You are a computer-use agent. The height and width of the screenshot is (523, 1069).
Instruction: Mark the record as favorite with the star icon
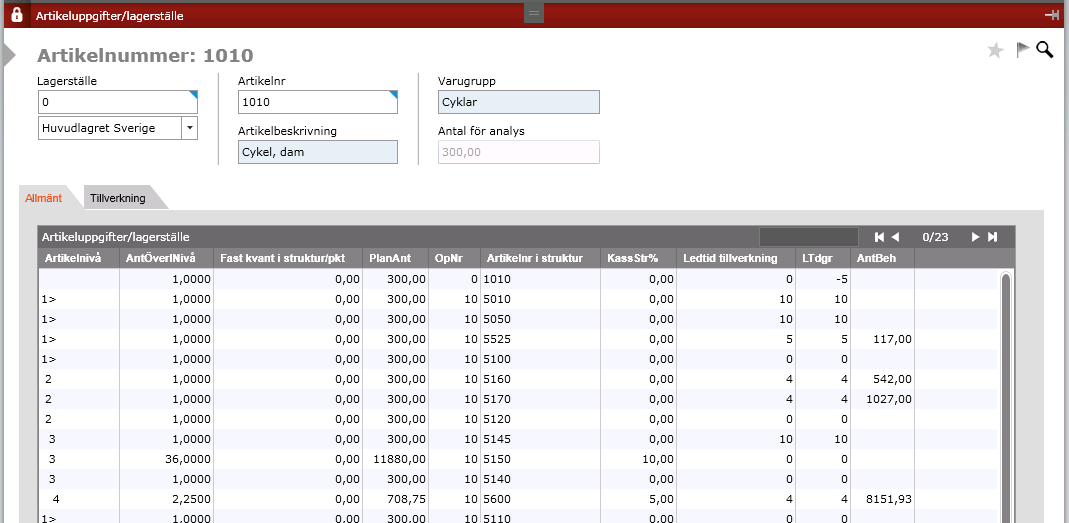click(995, 50)
